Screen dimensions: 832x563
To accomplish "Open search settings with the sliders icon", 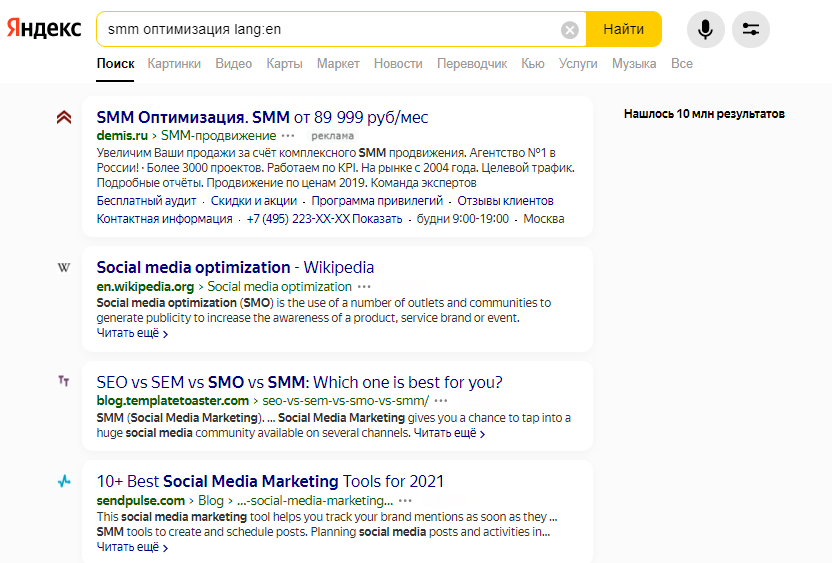I will [750, 29].
